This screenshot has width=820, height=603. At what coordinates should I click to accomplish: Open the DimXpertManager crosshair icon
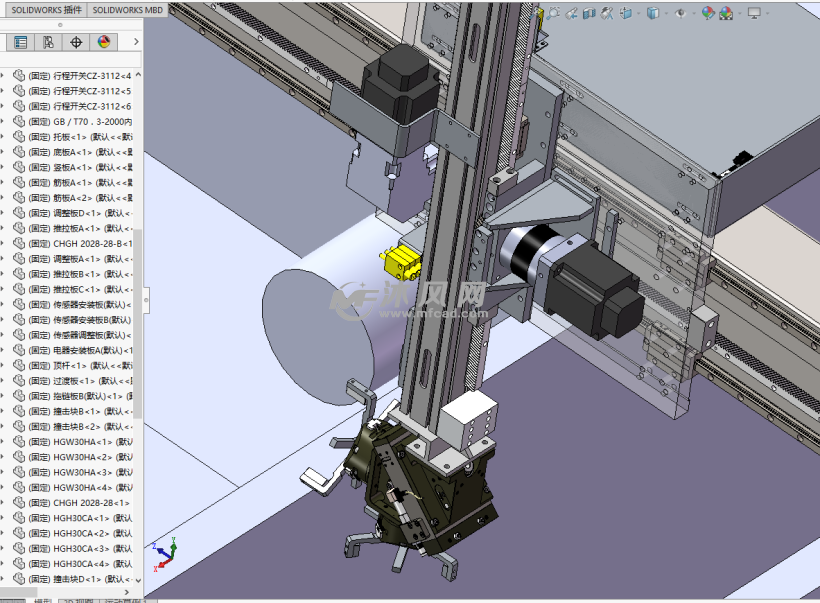tap(76, 42)
